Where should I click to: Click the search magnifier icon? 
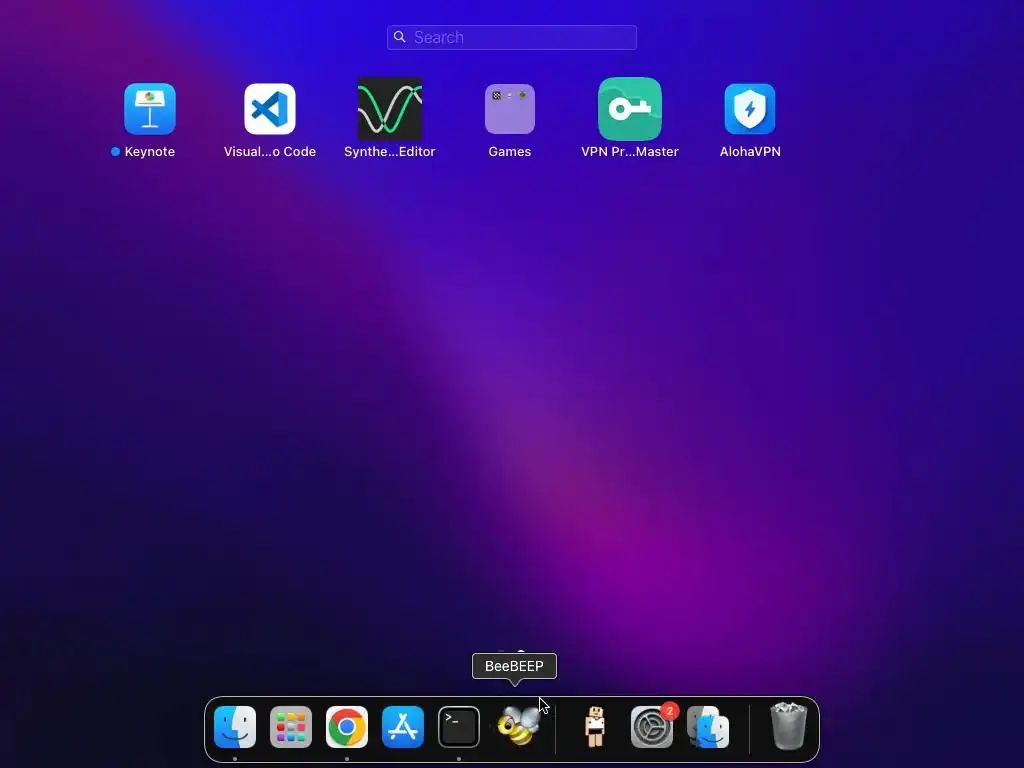click(400, 37)
